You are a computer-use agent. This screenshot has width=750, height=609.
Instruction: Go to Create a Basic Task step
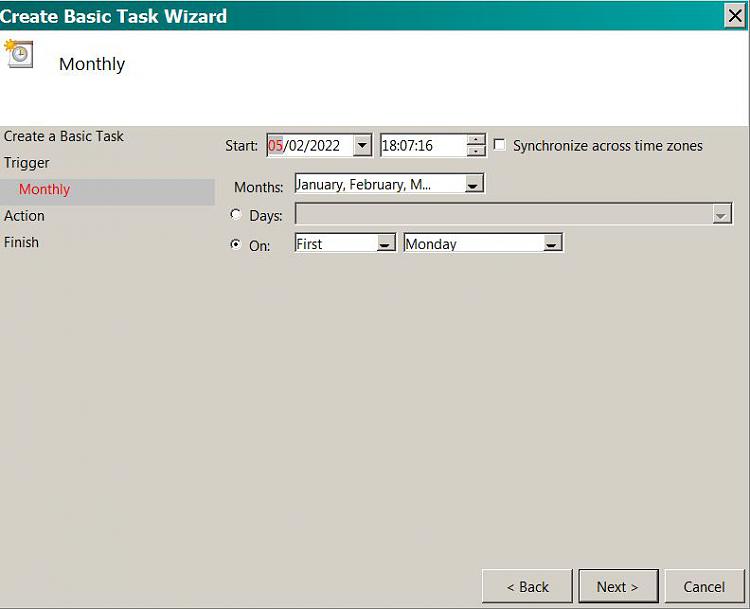tap(64, 136)
